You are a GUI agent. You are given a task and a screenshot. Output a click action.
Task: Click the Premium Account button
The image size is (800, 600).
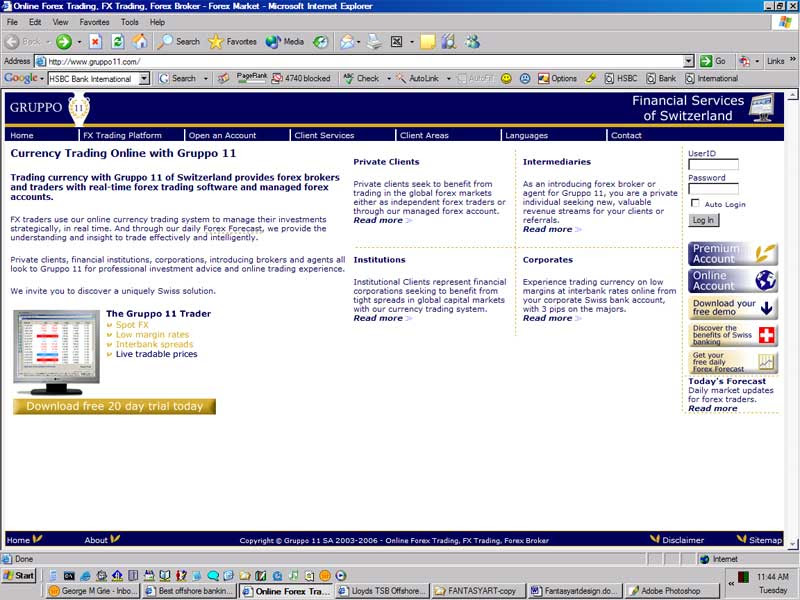pyautogui.click(x=733, y=254)
